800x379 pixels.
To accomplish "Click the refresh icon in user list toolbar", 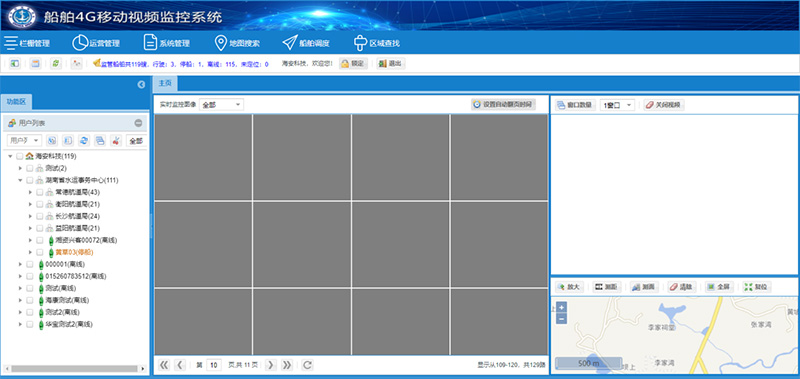I will click(x=84, y=141).
